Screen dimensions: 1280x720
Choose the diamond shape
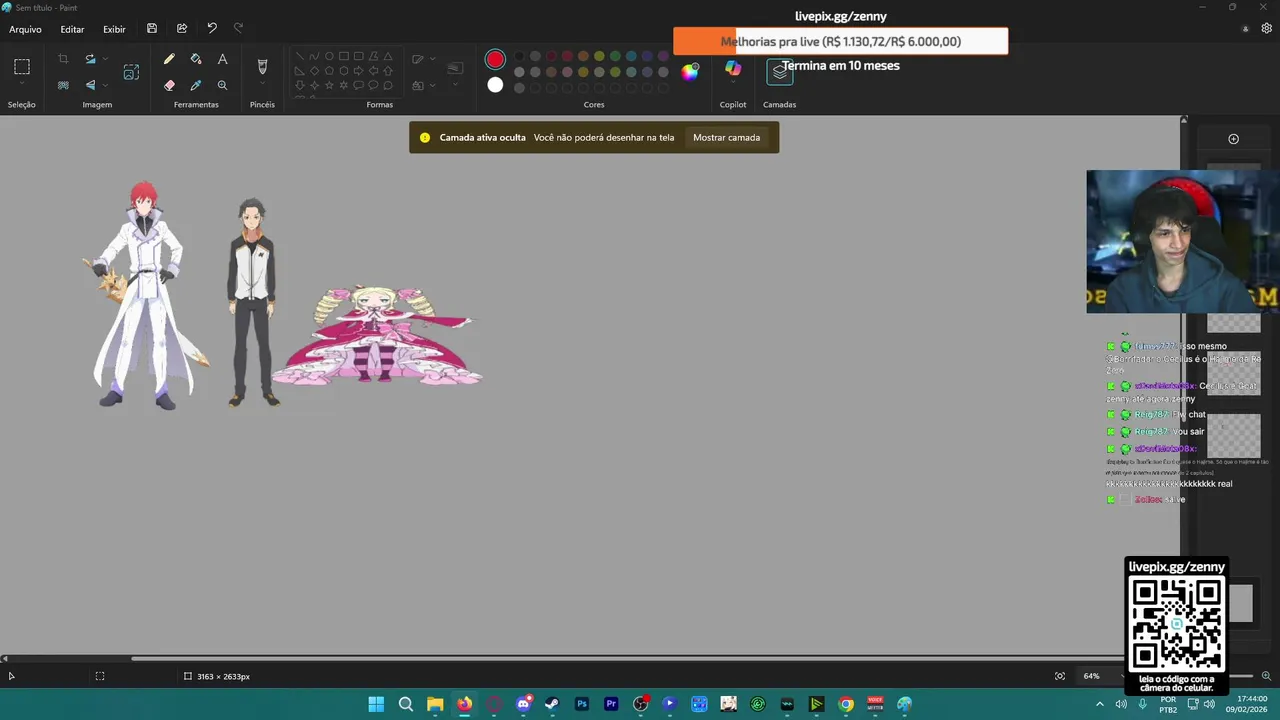tap(314, 71)
